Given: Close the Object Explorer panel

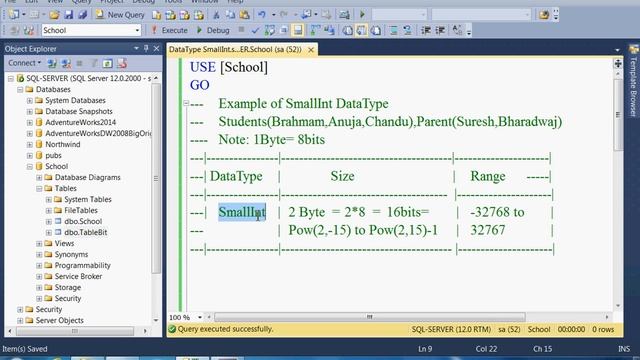Looking at the screenshot, I should [x=156, y=49].
